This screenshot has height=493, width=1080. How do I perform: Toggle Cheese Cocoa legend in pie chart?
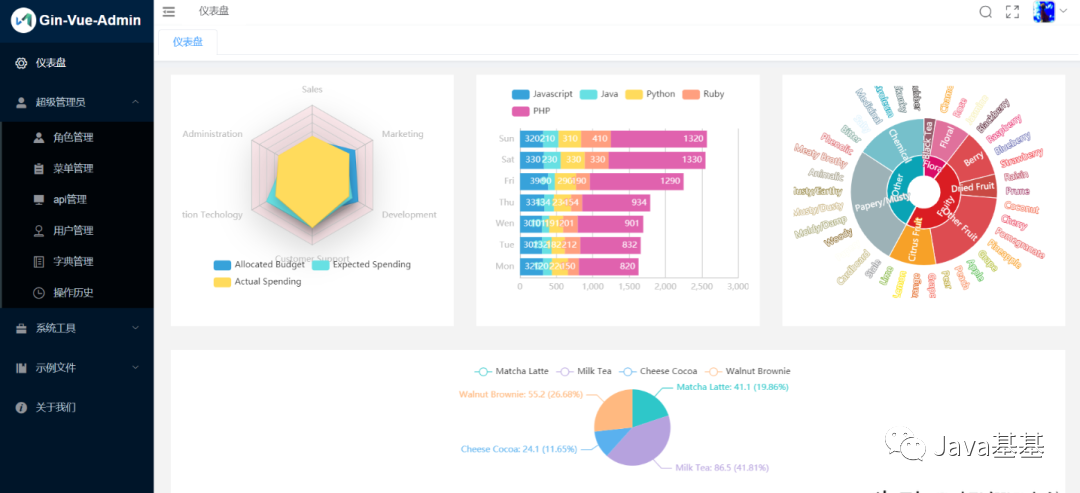coord(658,371)
